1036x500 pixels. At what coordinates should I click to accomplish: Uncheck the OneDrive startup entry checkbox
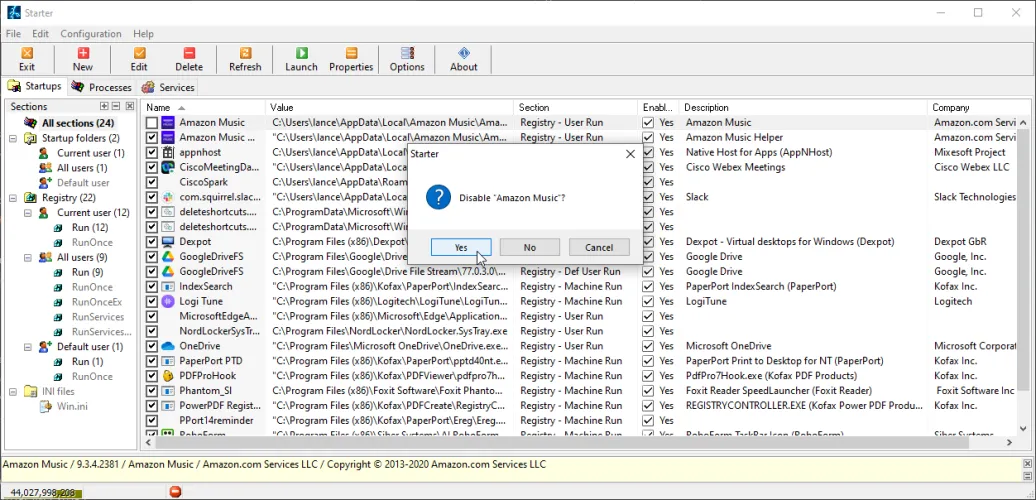point(152,346)
